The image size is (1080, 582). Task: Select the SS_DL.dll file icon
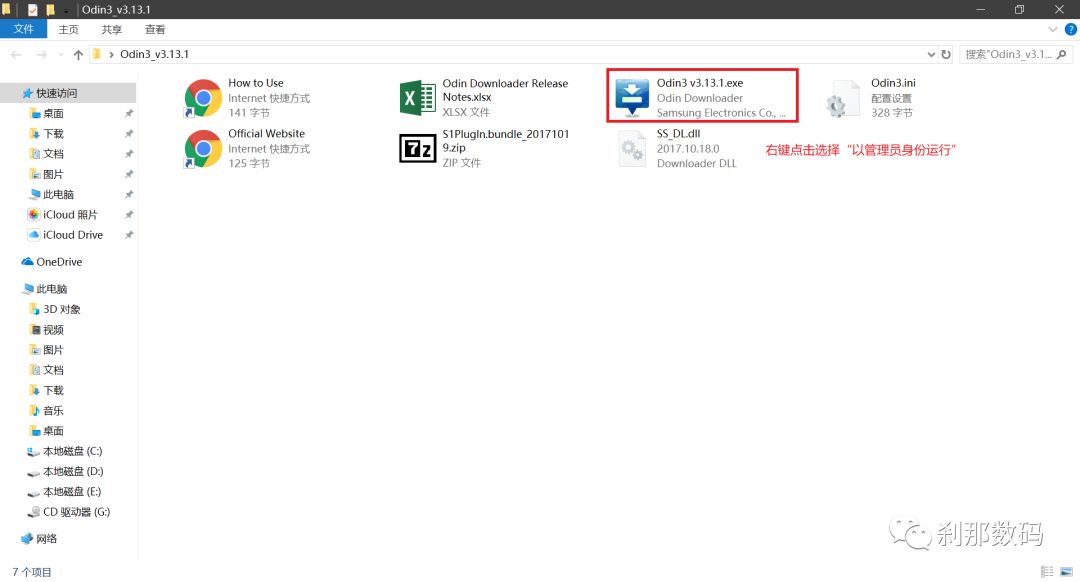click(632, 148)
